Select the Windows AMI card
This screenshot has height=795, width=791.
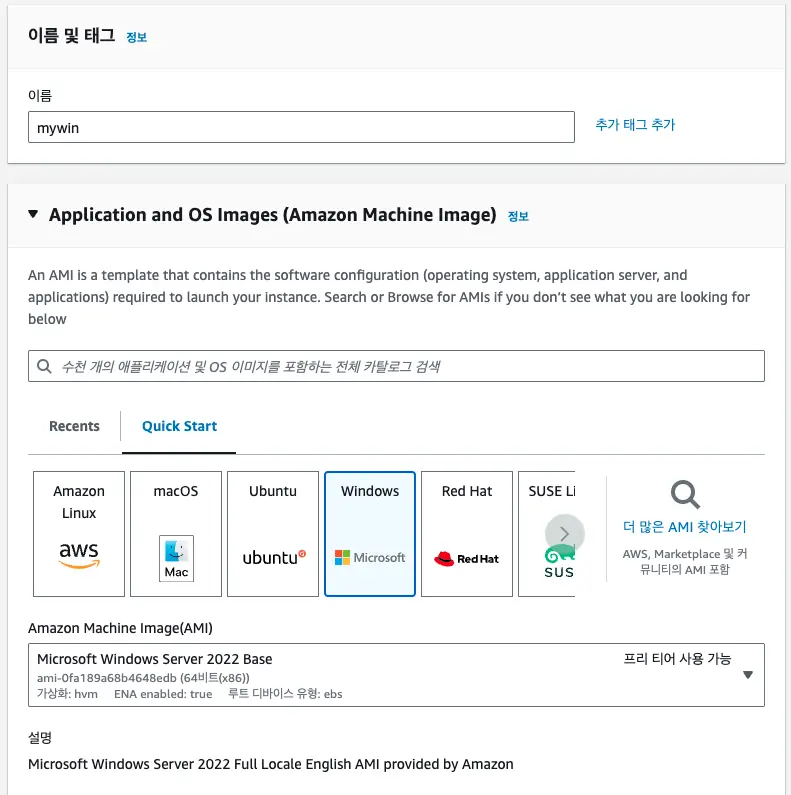(x=370, y=534)
